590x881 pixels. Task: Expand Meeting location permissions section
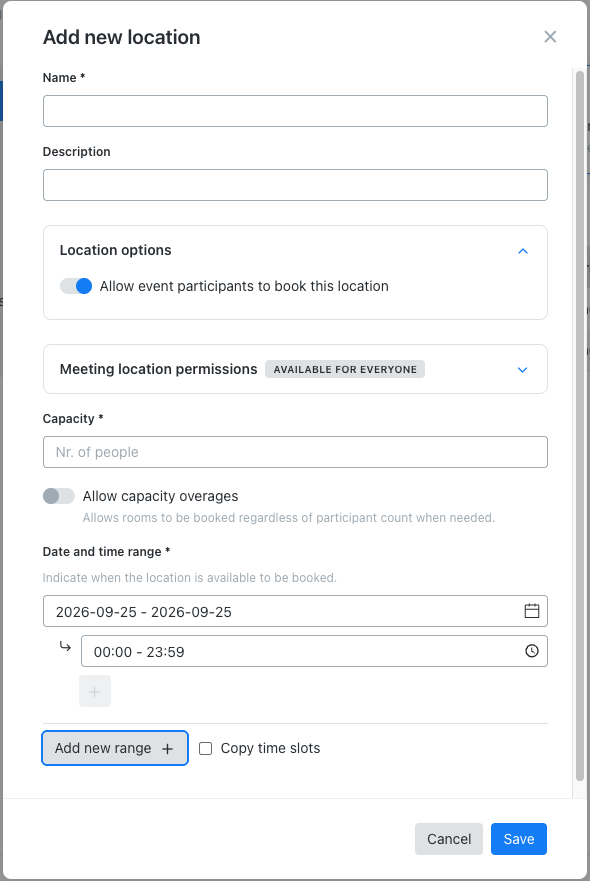click(523, 370)
